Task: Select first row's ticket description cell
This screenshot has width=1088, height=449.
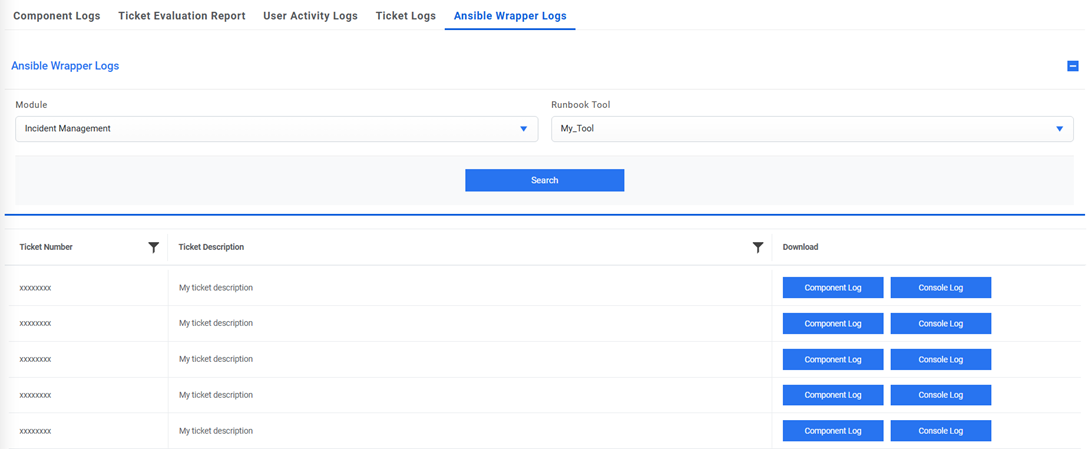Action: tap(216, 288)
